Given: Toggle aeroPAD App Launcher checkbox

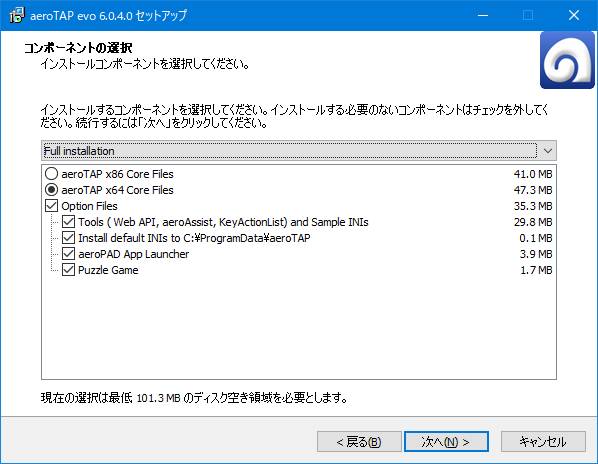Looking at the screenshot, I should pos(68,254).
